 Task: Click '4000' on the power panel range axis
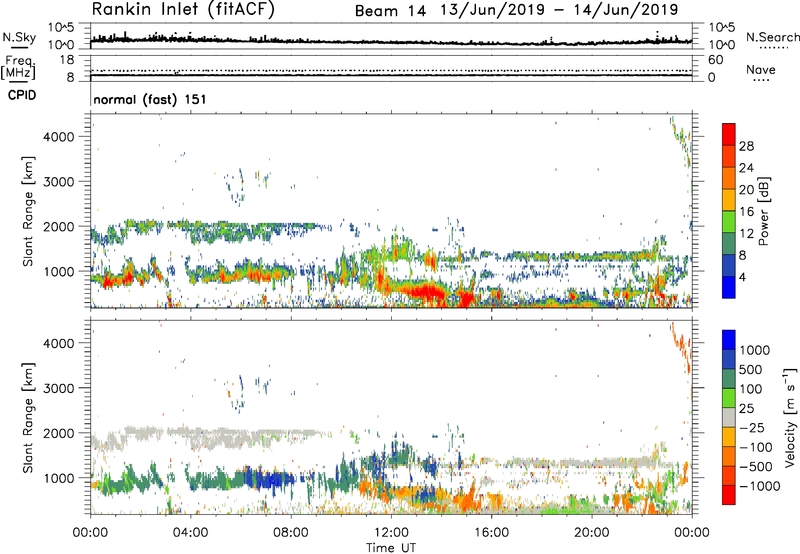[x=59, y=137]
